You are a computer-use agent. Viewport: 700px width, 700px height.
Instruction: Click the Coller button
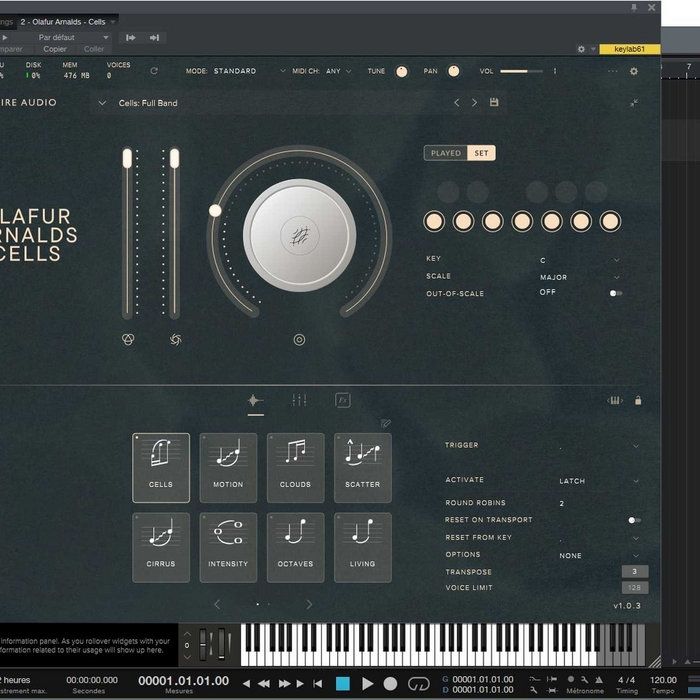click(x=94, y=49)
